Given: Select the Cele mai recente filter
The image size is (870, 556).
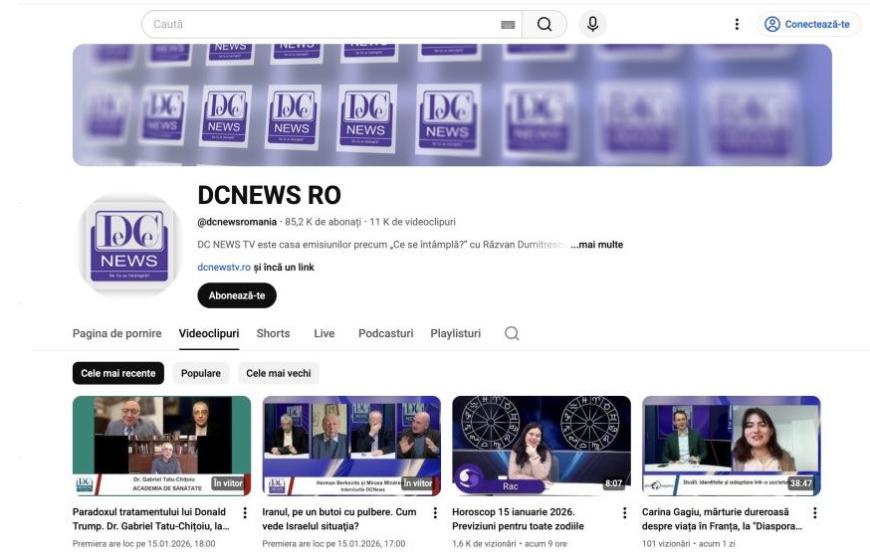Looking at the screenshot, I should pyautogui.click(x=118, y=373).
